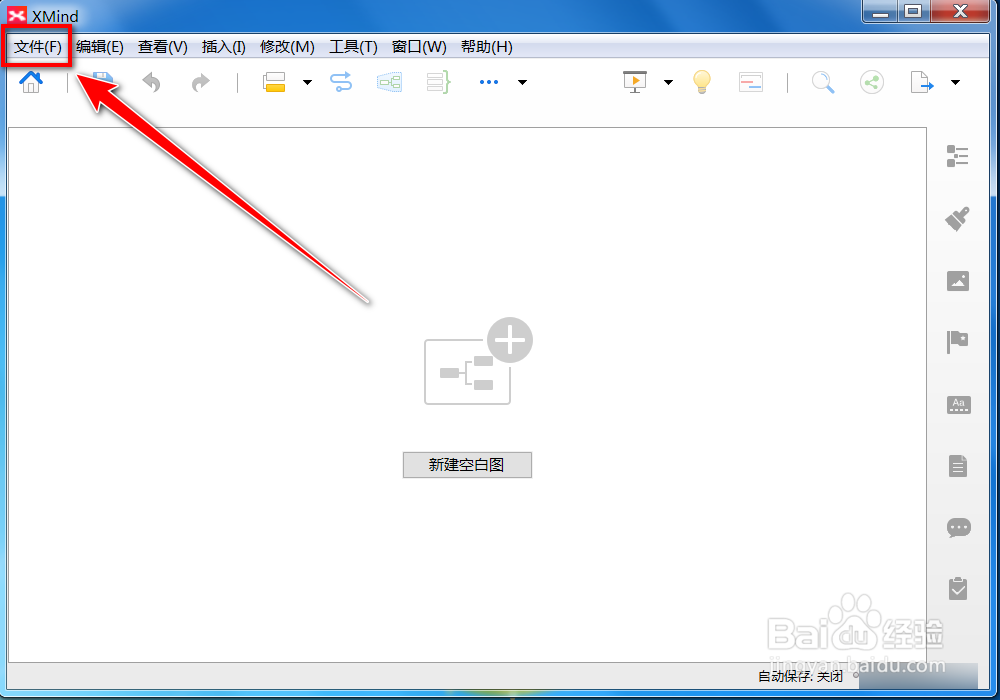Export the map with export icon

pyautogui.click(x=922, y=82)
